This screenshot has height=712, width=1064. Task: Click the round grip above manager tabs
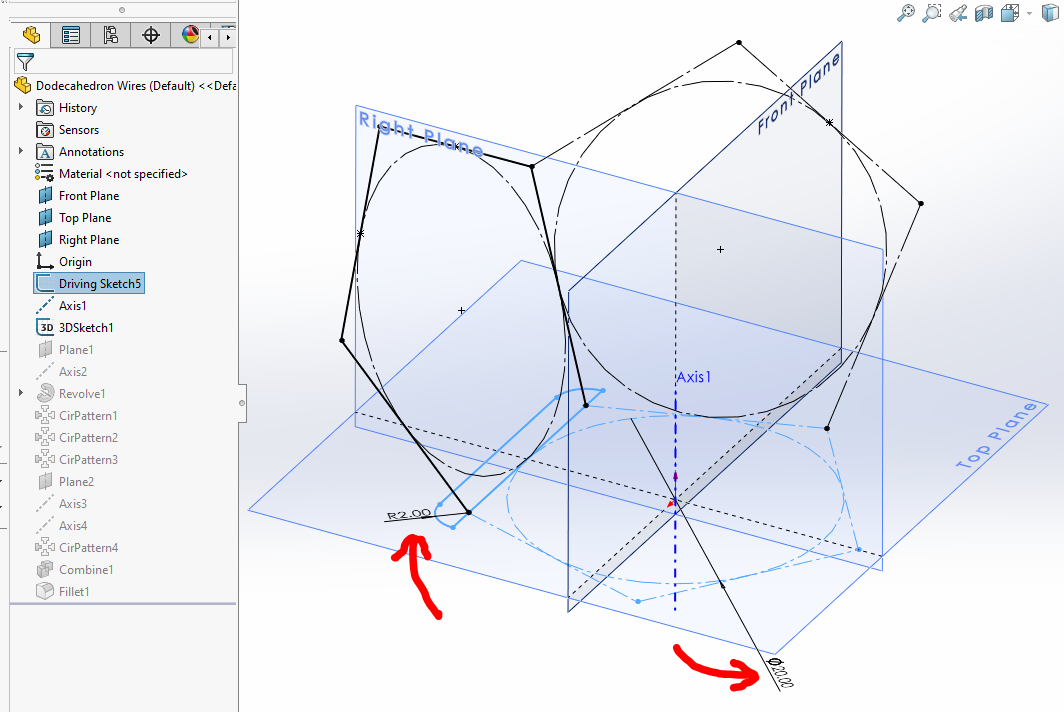(x=121, y=10)
